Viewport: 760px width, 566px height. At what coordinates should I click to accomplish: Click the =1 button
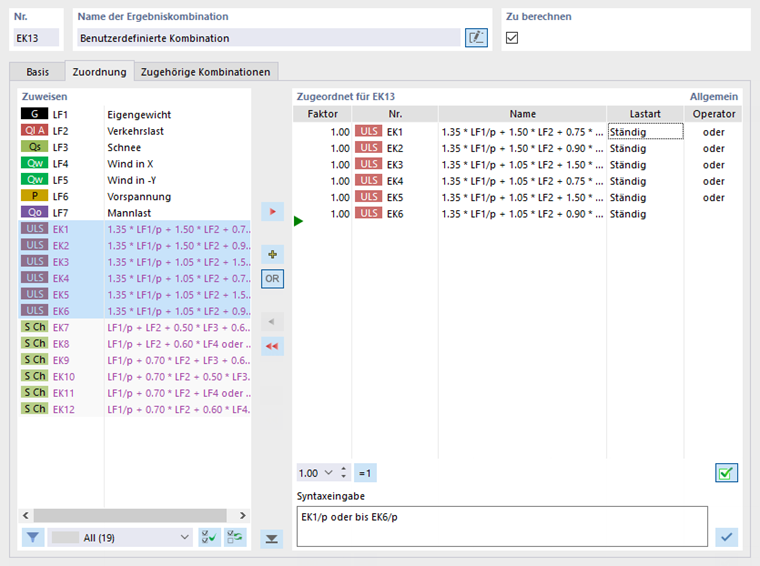pos(365,473)
